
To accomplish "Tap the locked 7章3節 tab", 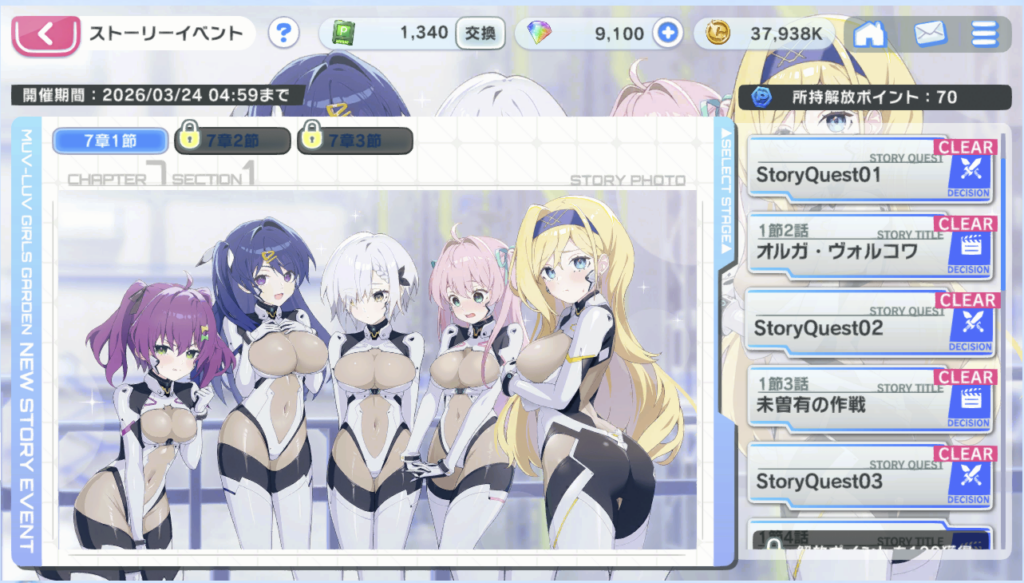I will pyautogui.click(x=355, y=140).
